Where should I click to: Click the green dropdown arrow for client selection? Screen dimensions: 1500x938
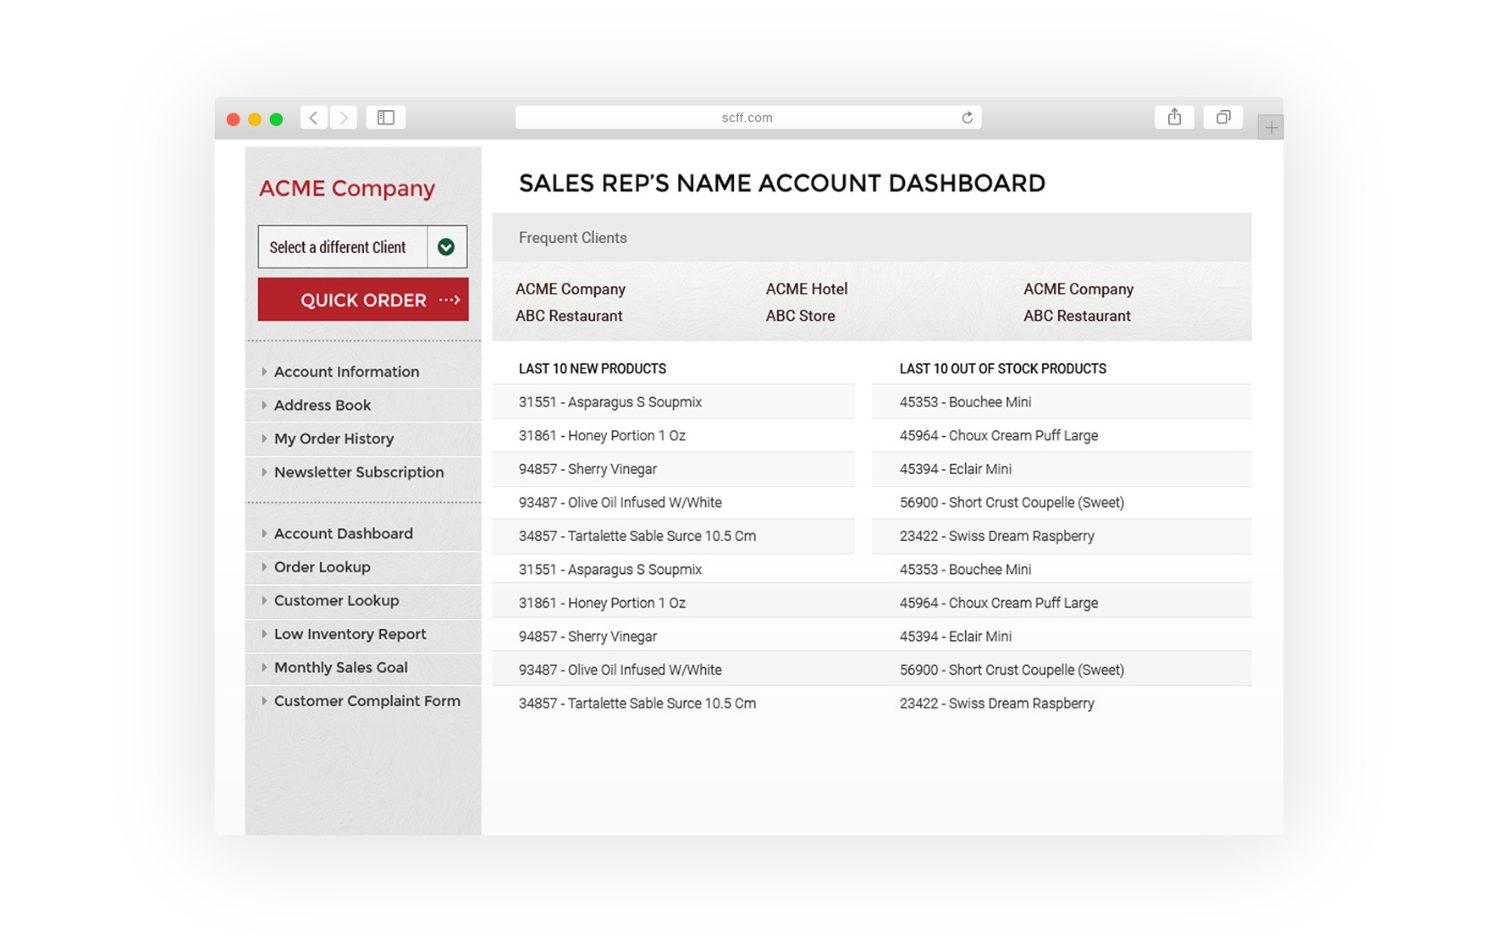[x=447, y=247]
